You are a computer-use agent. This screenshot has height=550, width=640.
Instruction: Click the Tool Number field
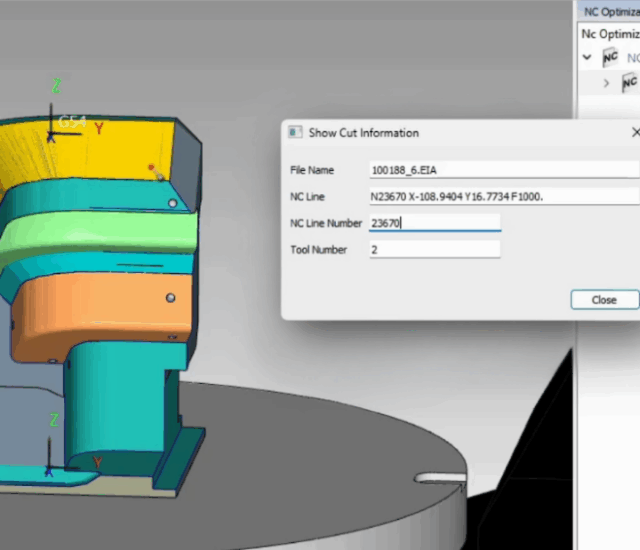tap(434, 250)
